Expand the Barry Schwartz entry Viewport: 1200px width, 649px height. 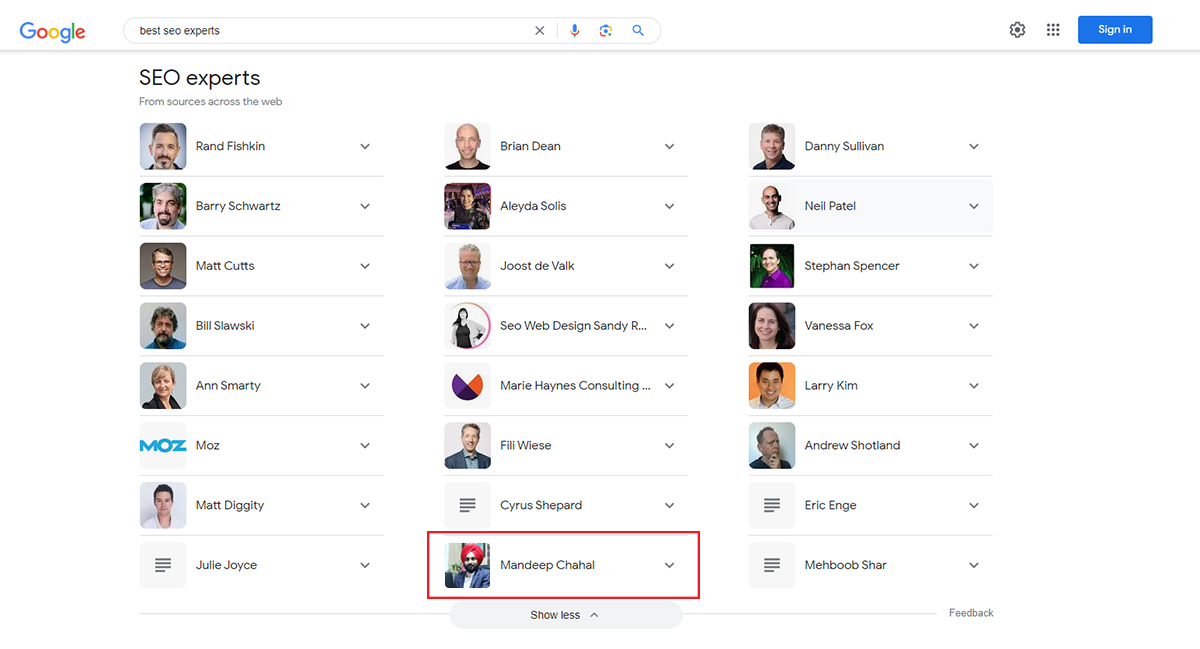click(x=365, y=206)
